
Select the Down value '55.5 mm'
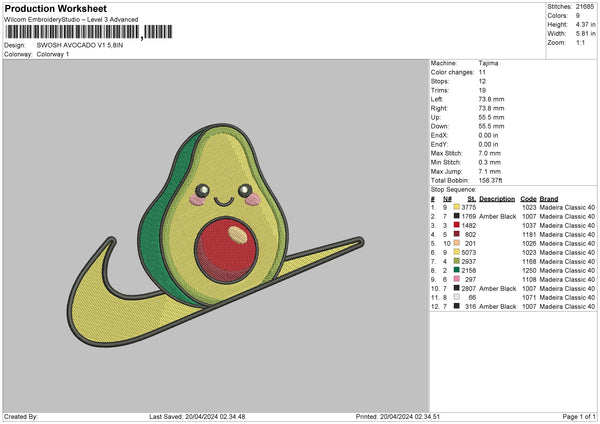[491, 126]
